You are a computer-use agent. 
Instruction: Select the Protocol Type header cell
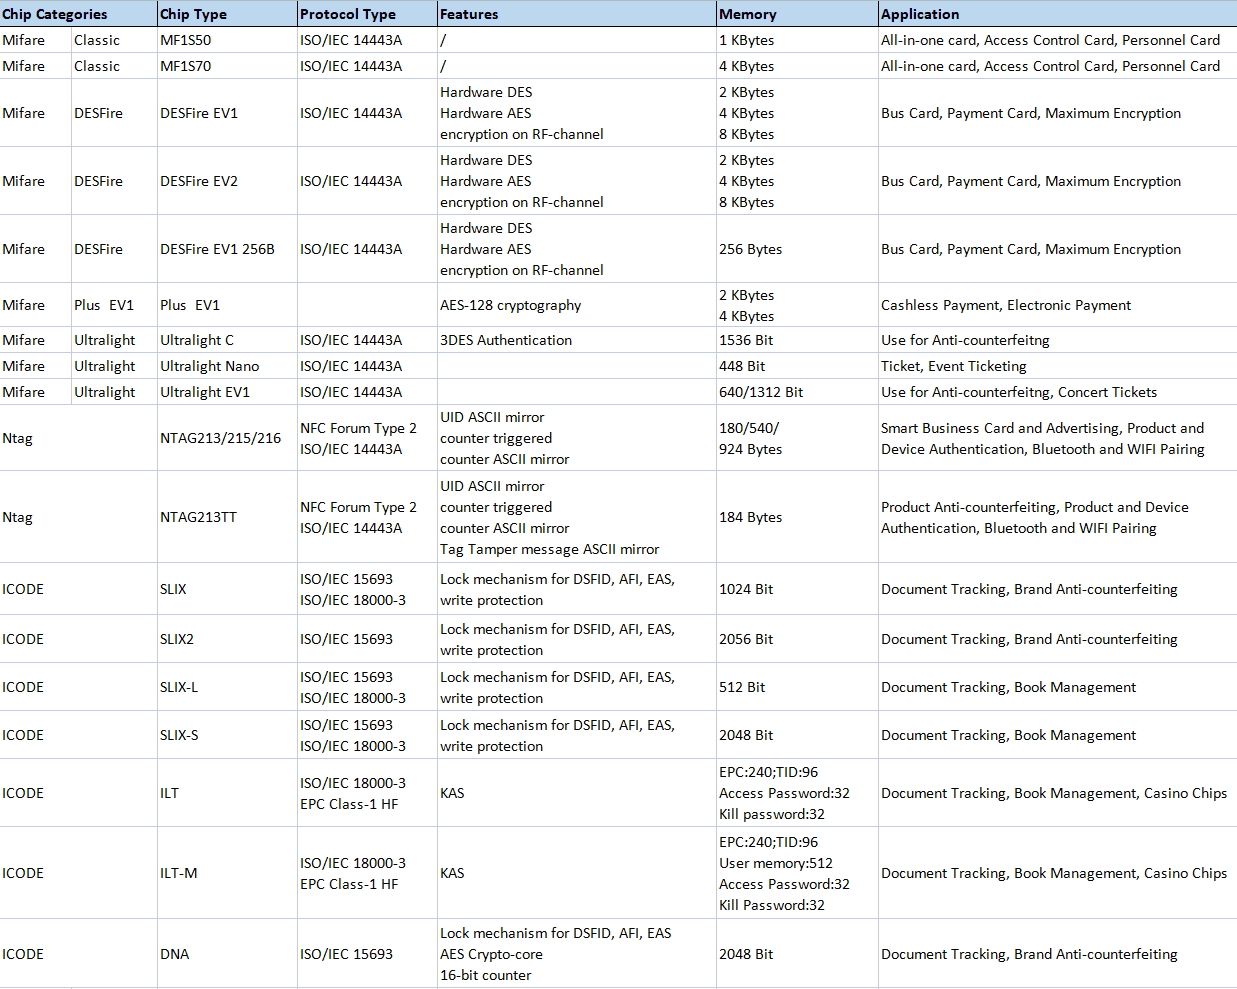pos(348,14)
